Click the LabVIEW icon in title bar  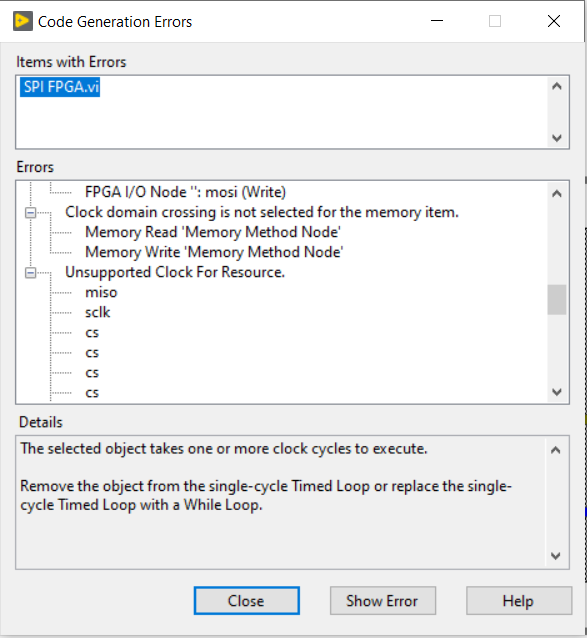[x=22, y=21]
